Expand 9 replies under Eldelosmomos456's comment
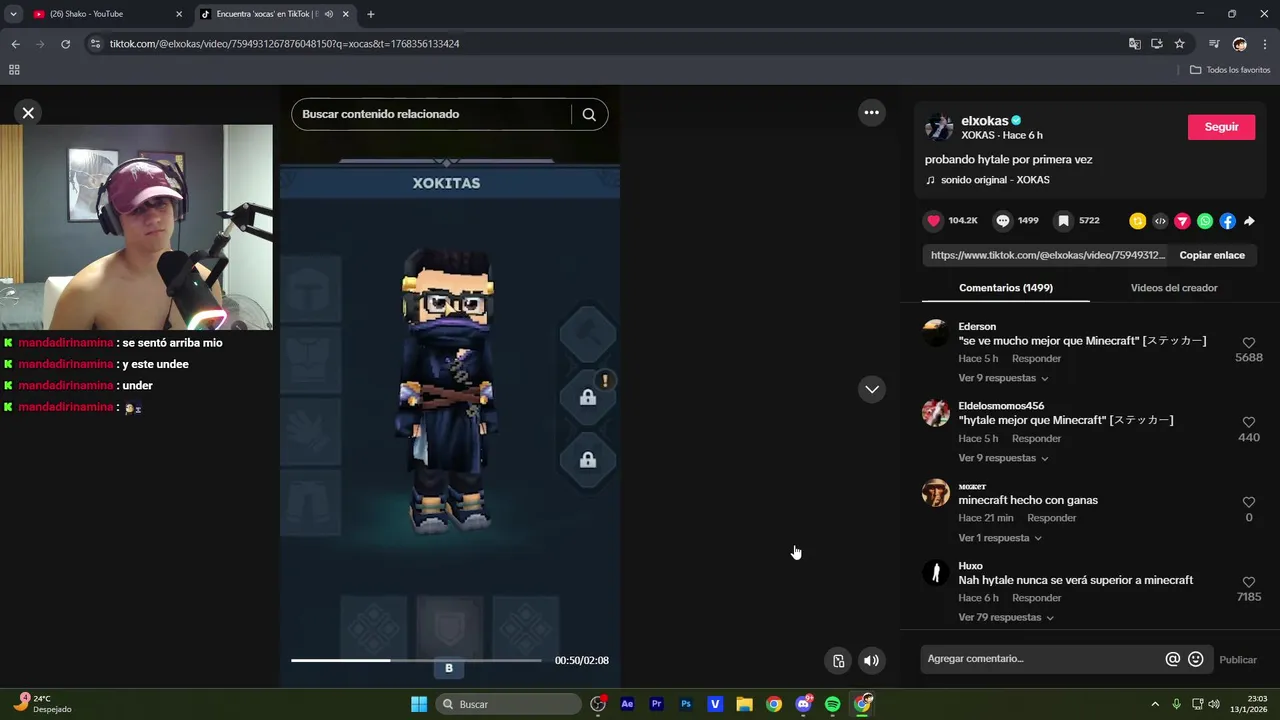This screenshot has height=720, width=1280. (x=1003, y=458)
